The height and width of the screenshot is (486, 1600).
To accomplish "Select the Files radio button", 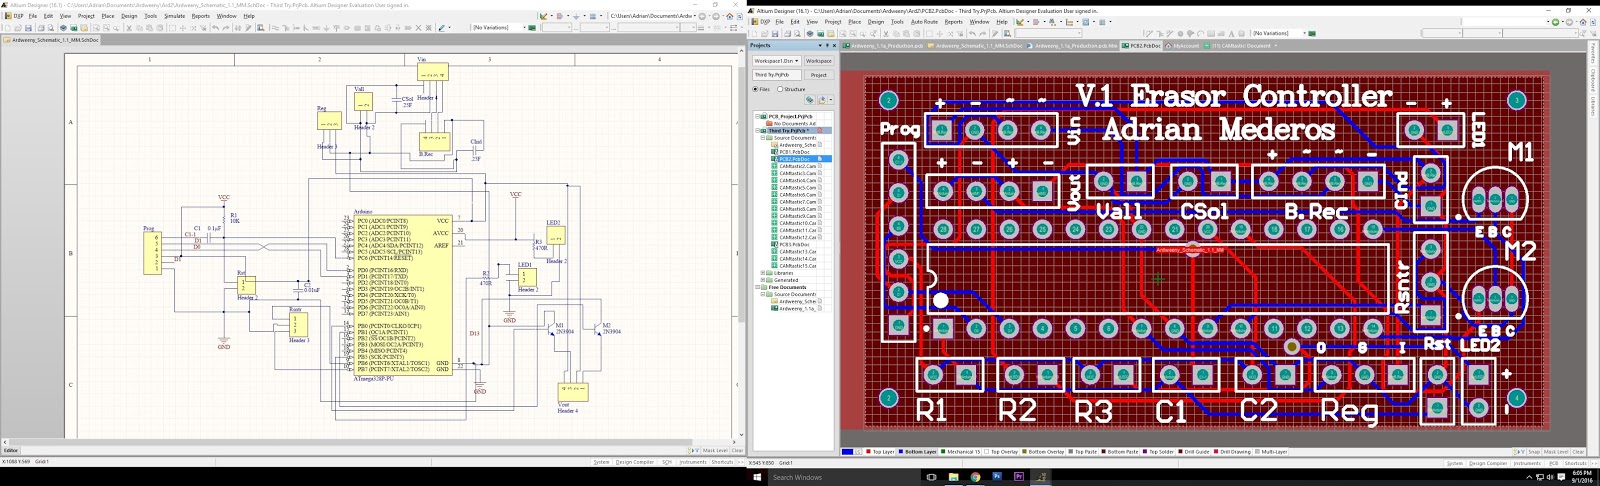I will coord(755,89).
